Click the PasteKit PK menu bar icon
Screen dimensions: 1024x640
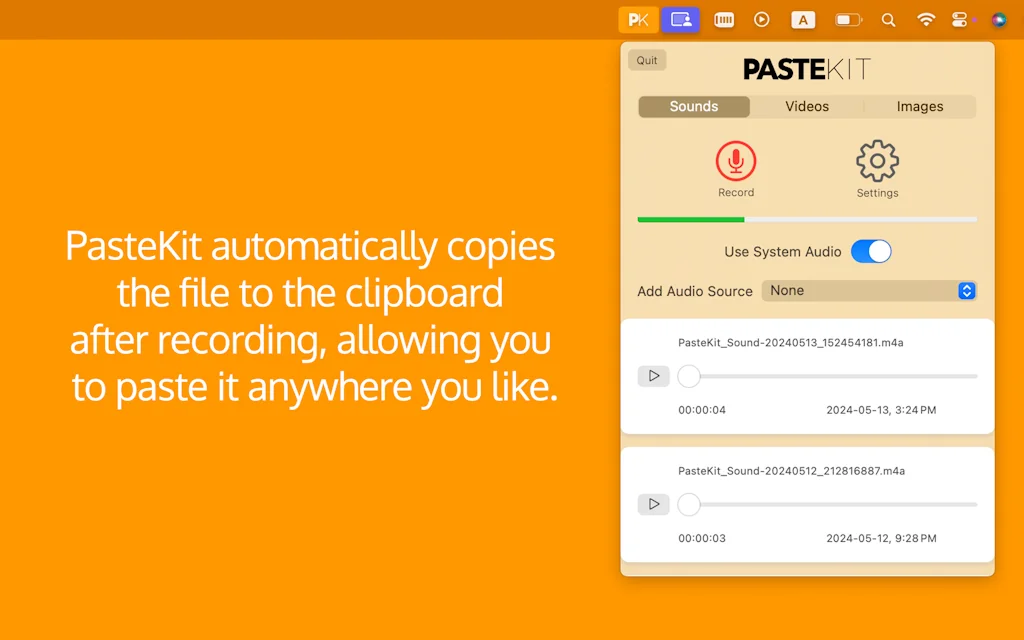click(638, 19)
